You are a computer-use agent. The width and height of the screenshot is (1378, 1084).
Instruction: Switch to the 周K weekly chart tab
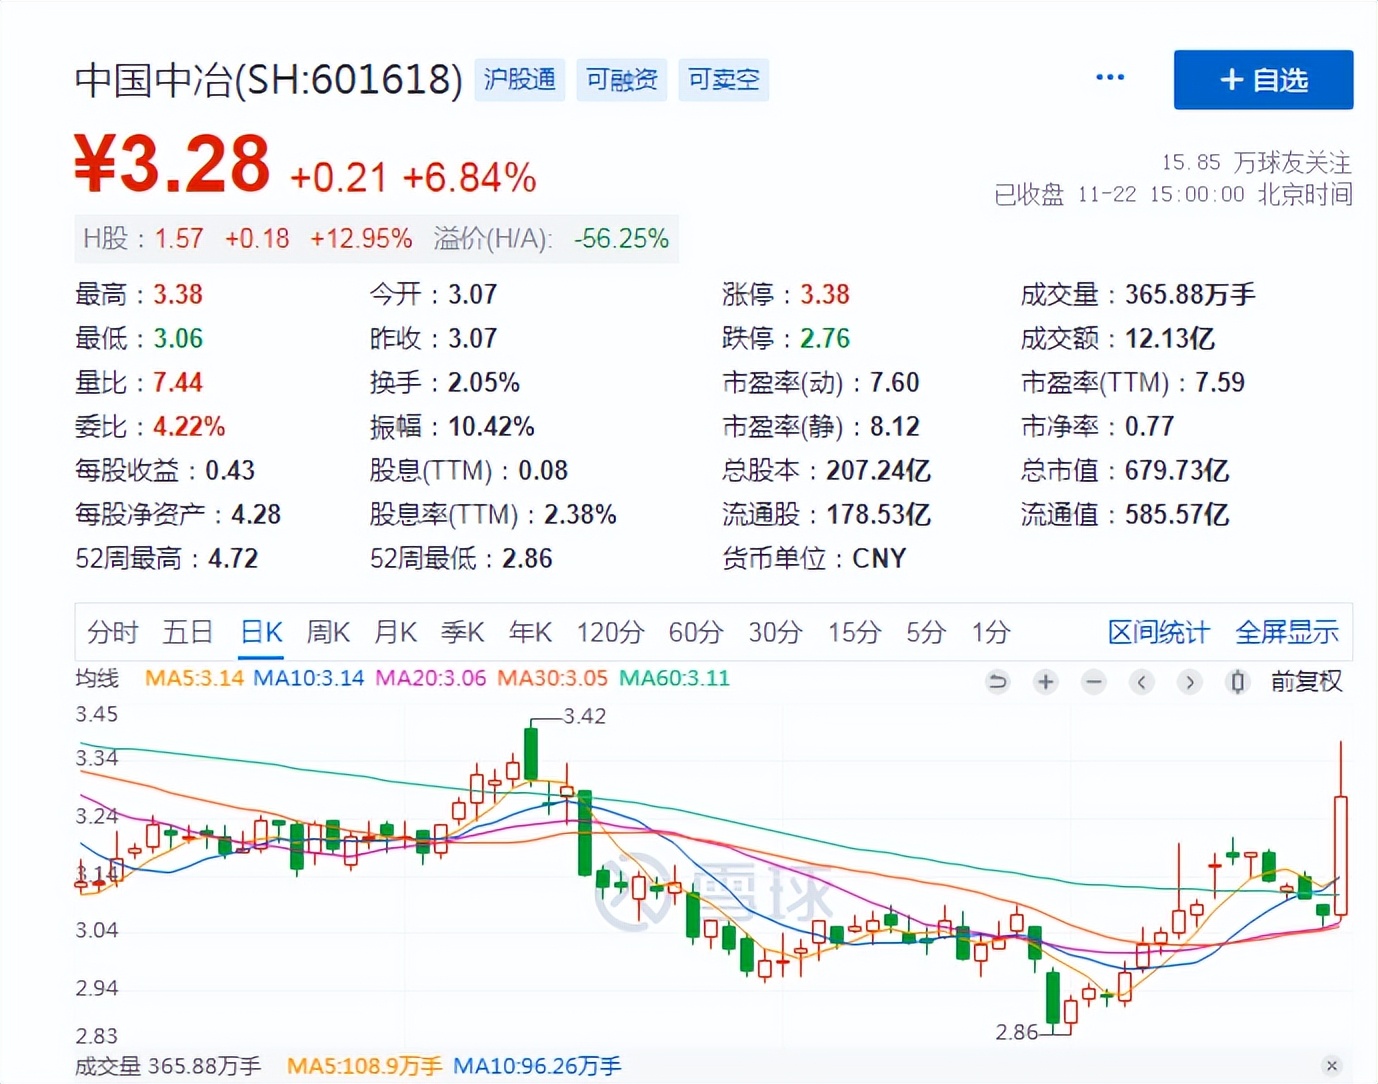pyautogui.click(x=328, y=632)
